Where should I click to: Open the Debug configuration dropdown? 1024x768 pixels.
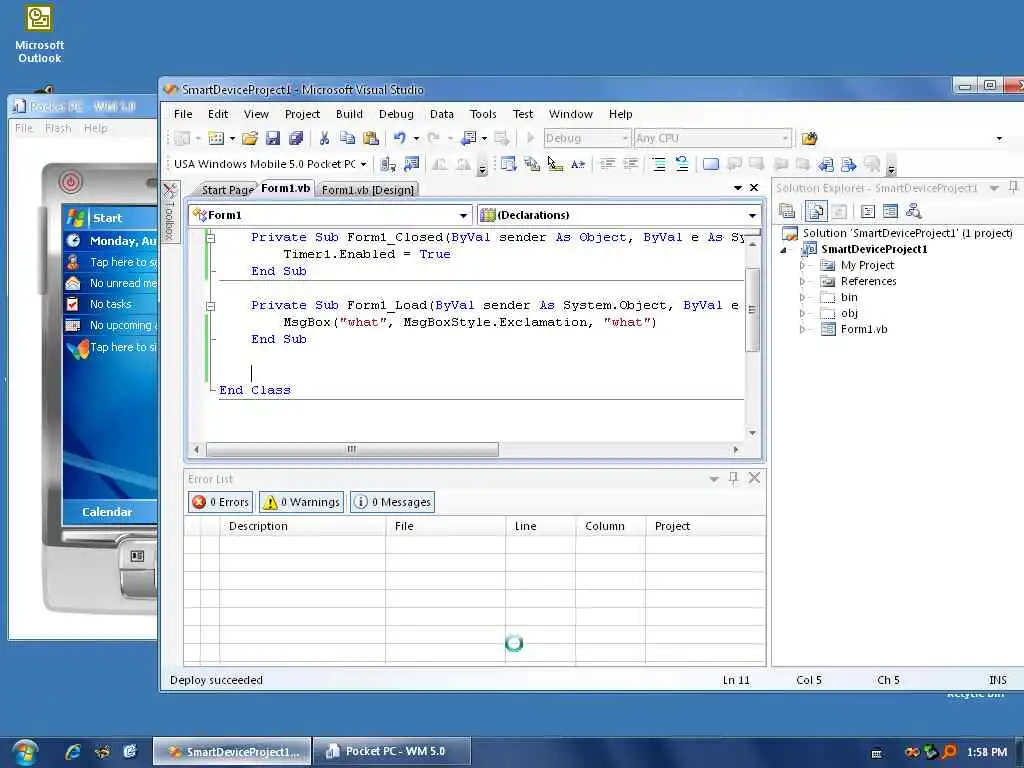624,138
